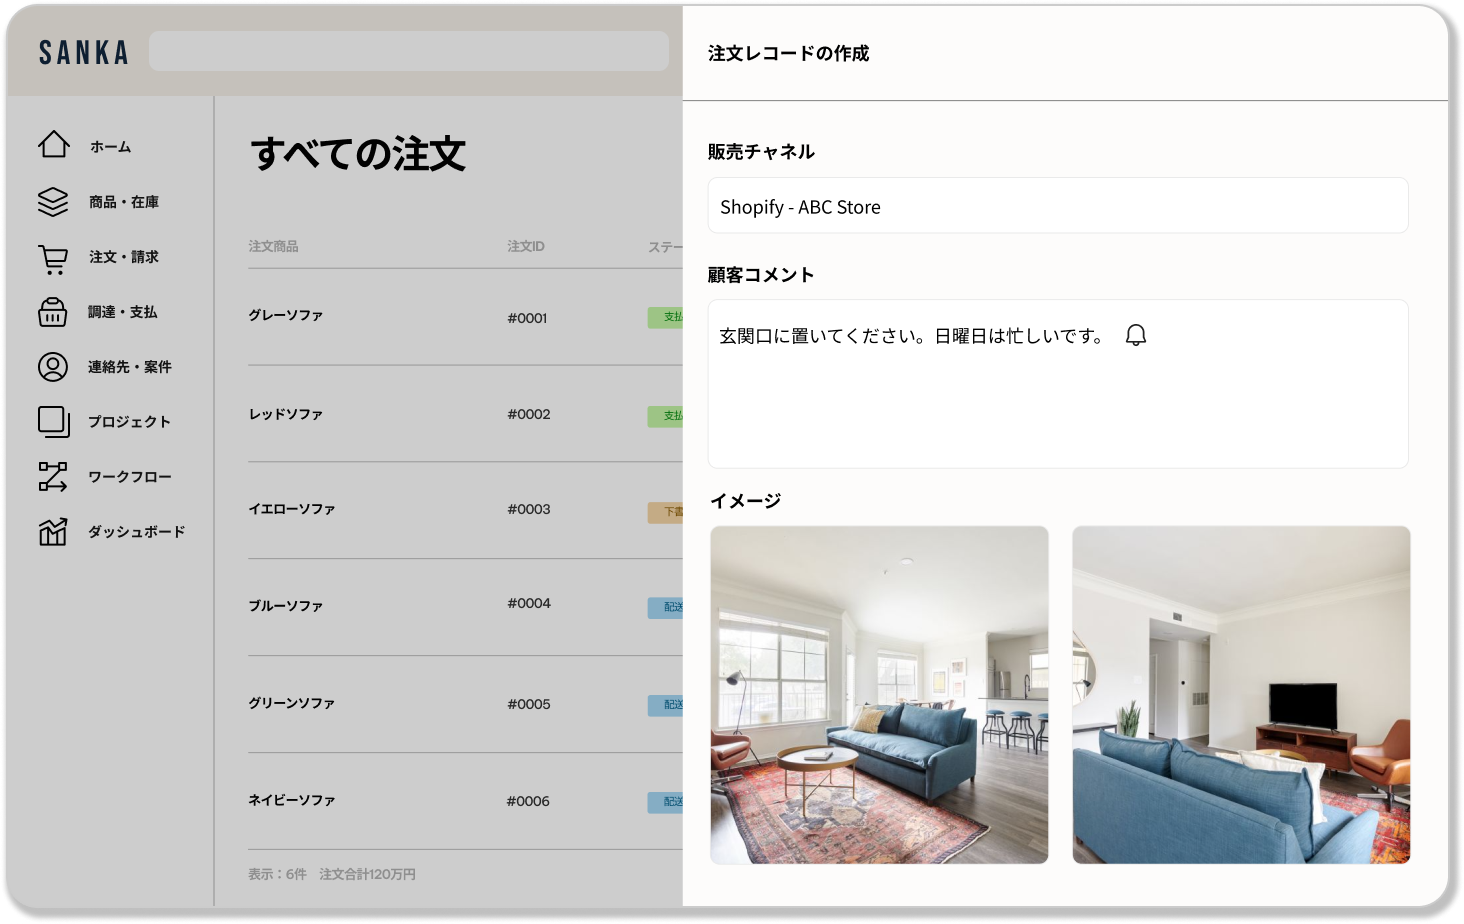Click order ID #0004
1464x924 pixels.
tap(528, 604)
